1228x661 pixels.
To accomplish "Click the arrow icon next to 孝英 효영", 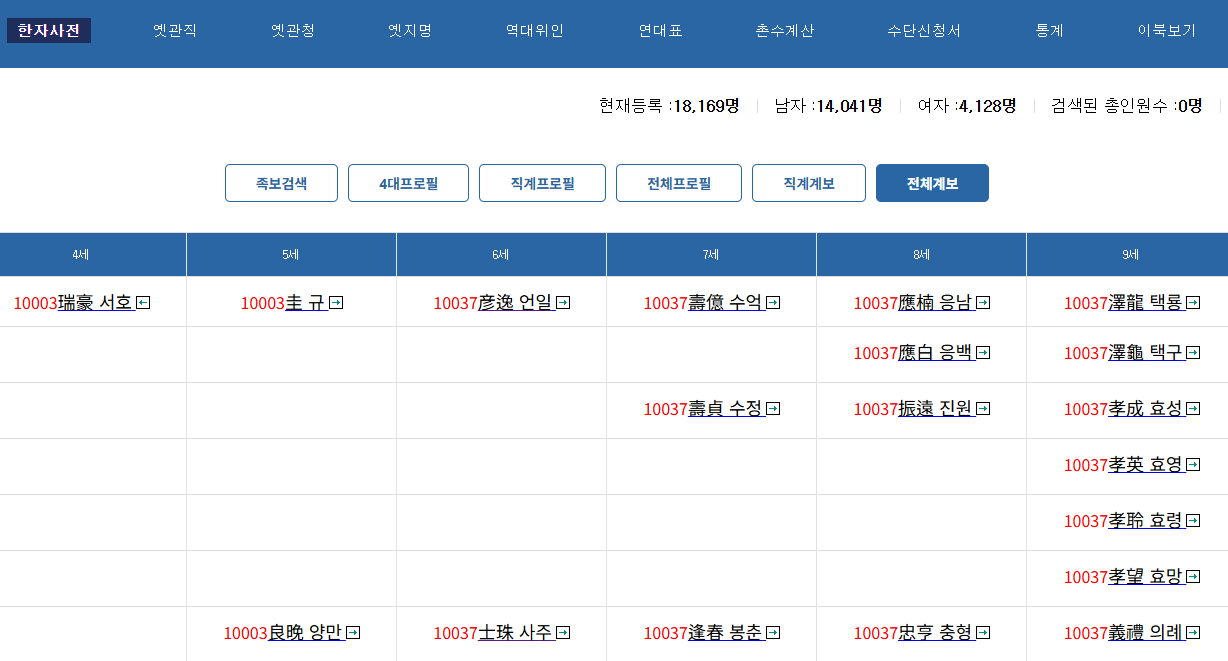I will 1193,465.
